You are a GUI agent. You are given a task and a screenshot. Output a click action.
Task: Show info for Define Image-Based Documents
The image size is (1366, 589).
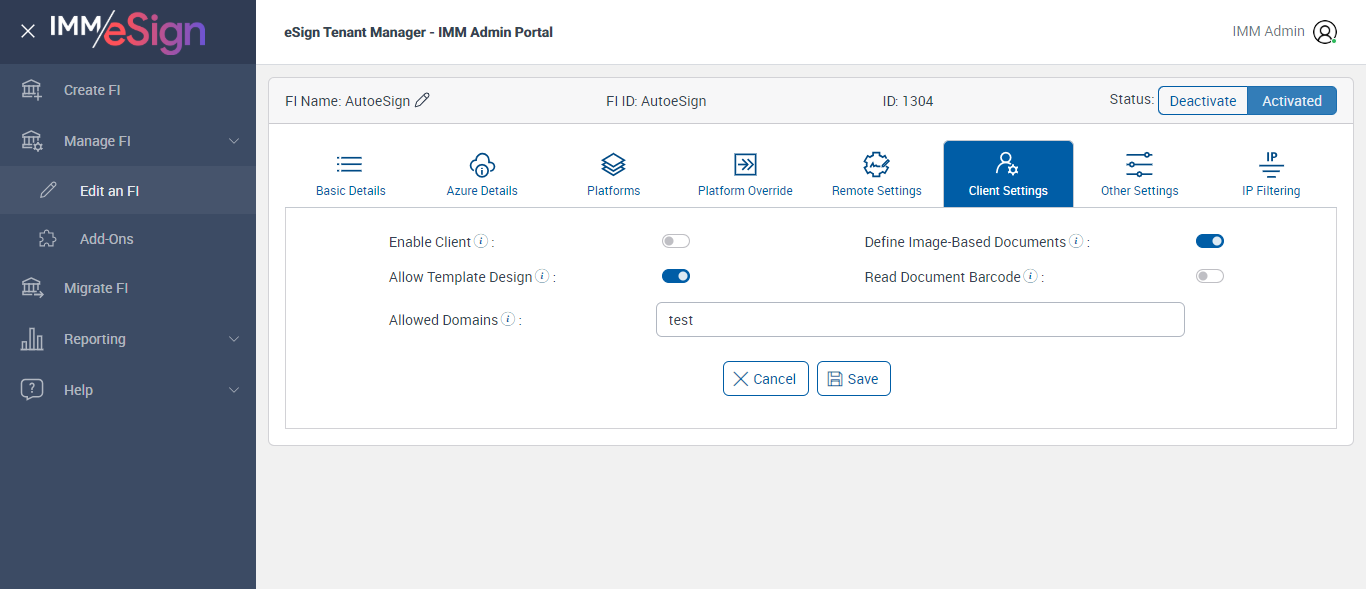tap(1076, 241)
